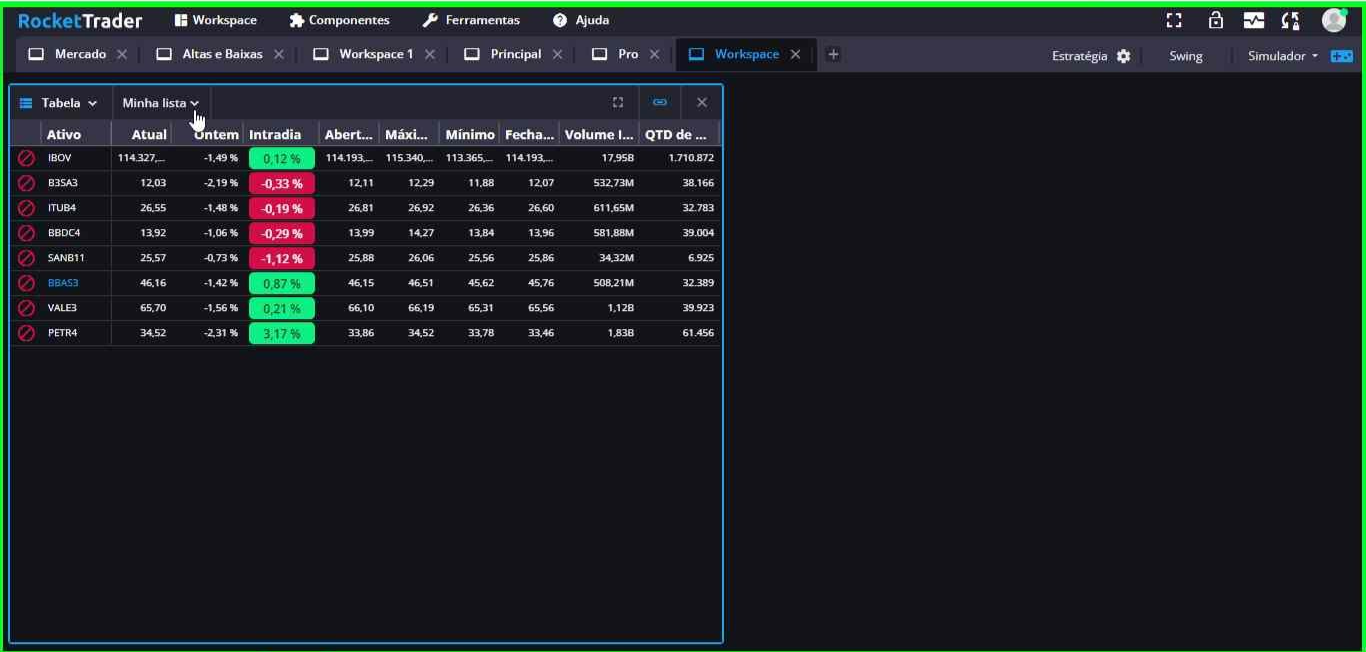Remove SANB11 row with its red icon

[x=27, y=258]
